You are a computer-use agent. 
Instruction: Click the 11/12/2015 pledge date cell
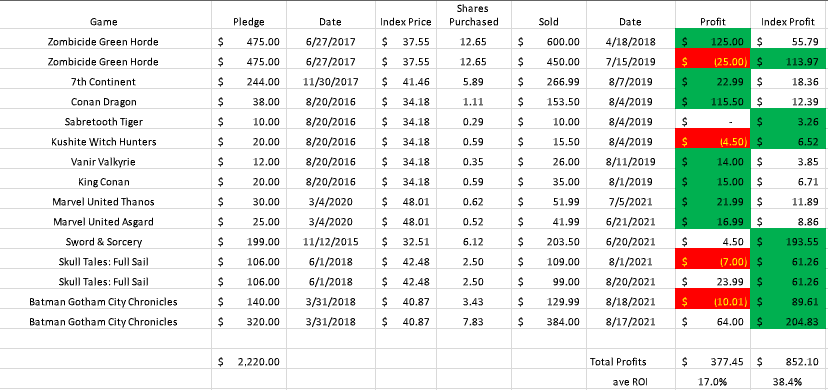(330, 242)
